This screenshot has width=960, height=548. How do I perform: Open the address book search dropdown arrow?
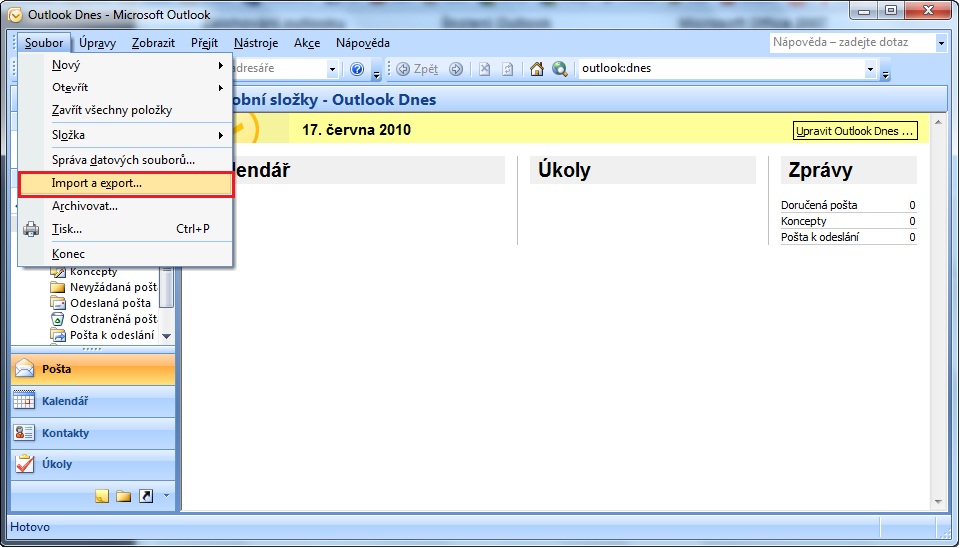[x=332, y=69]
